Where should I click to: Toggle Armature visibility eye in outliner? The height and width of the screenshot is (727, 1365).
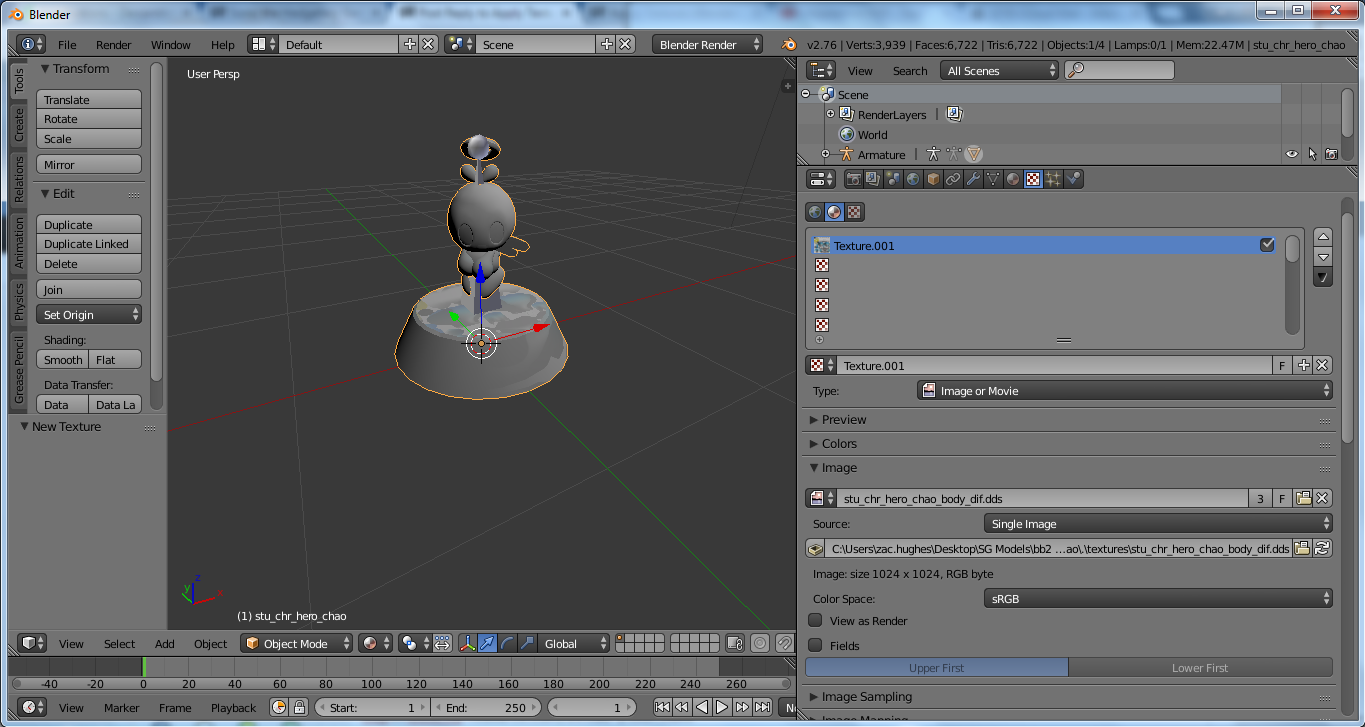click(1292, 154)
